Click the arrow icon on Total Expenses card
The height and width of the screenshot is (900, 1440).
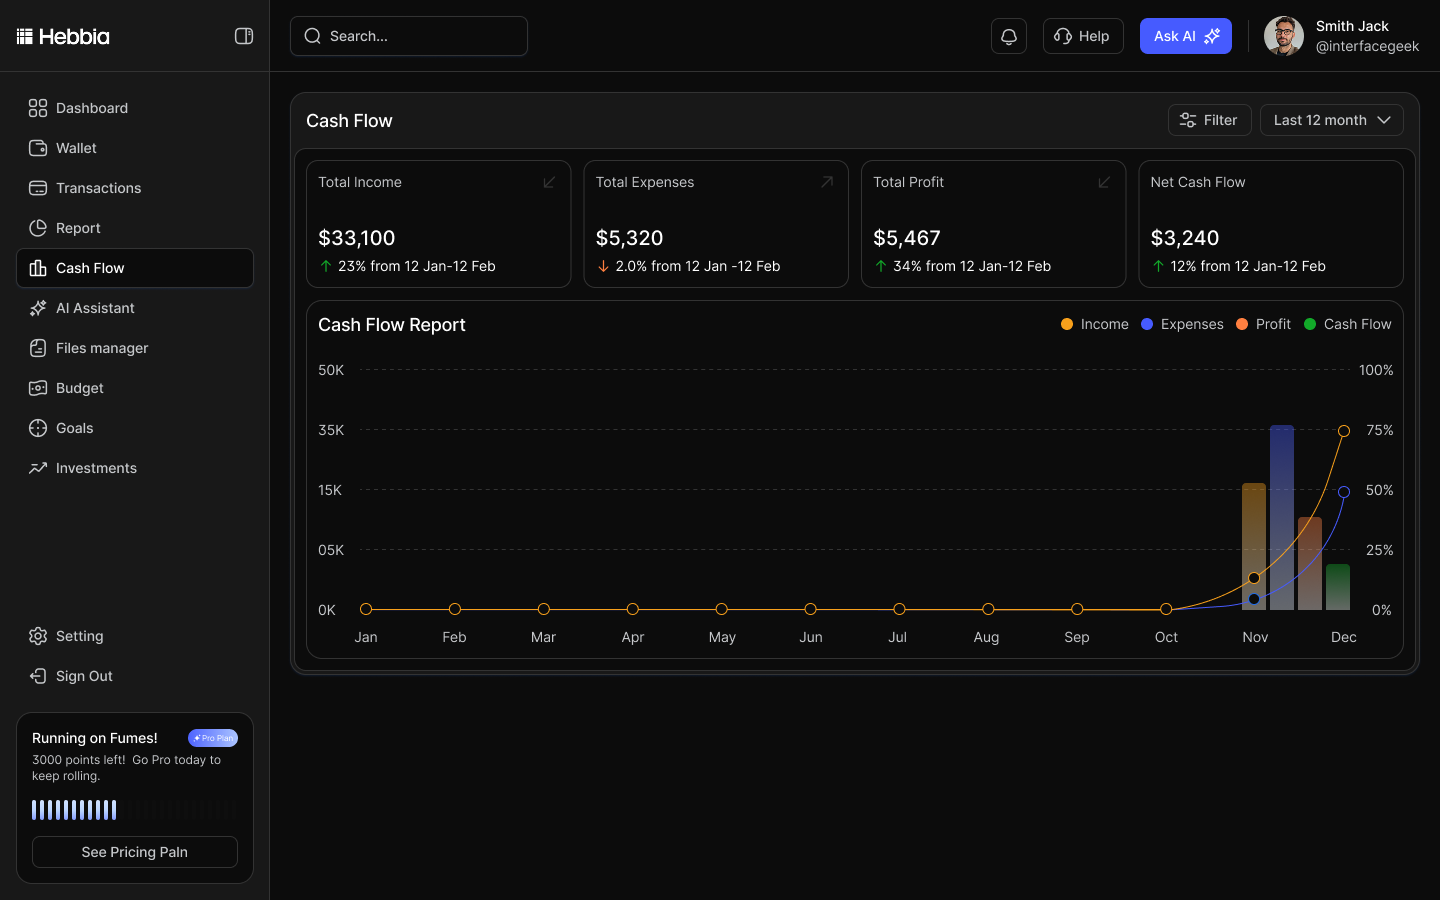click(x=827, y=182)
